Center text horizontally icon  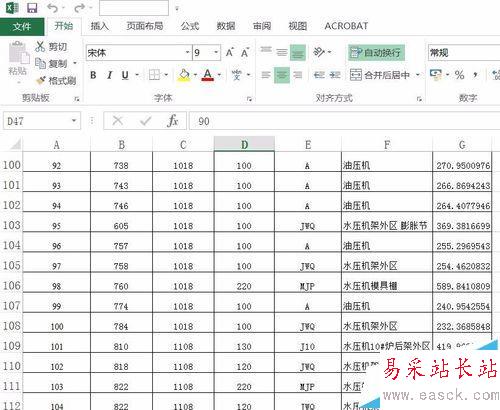(x=282, y=75)
